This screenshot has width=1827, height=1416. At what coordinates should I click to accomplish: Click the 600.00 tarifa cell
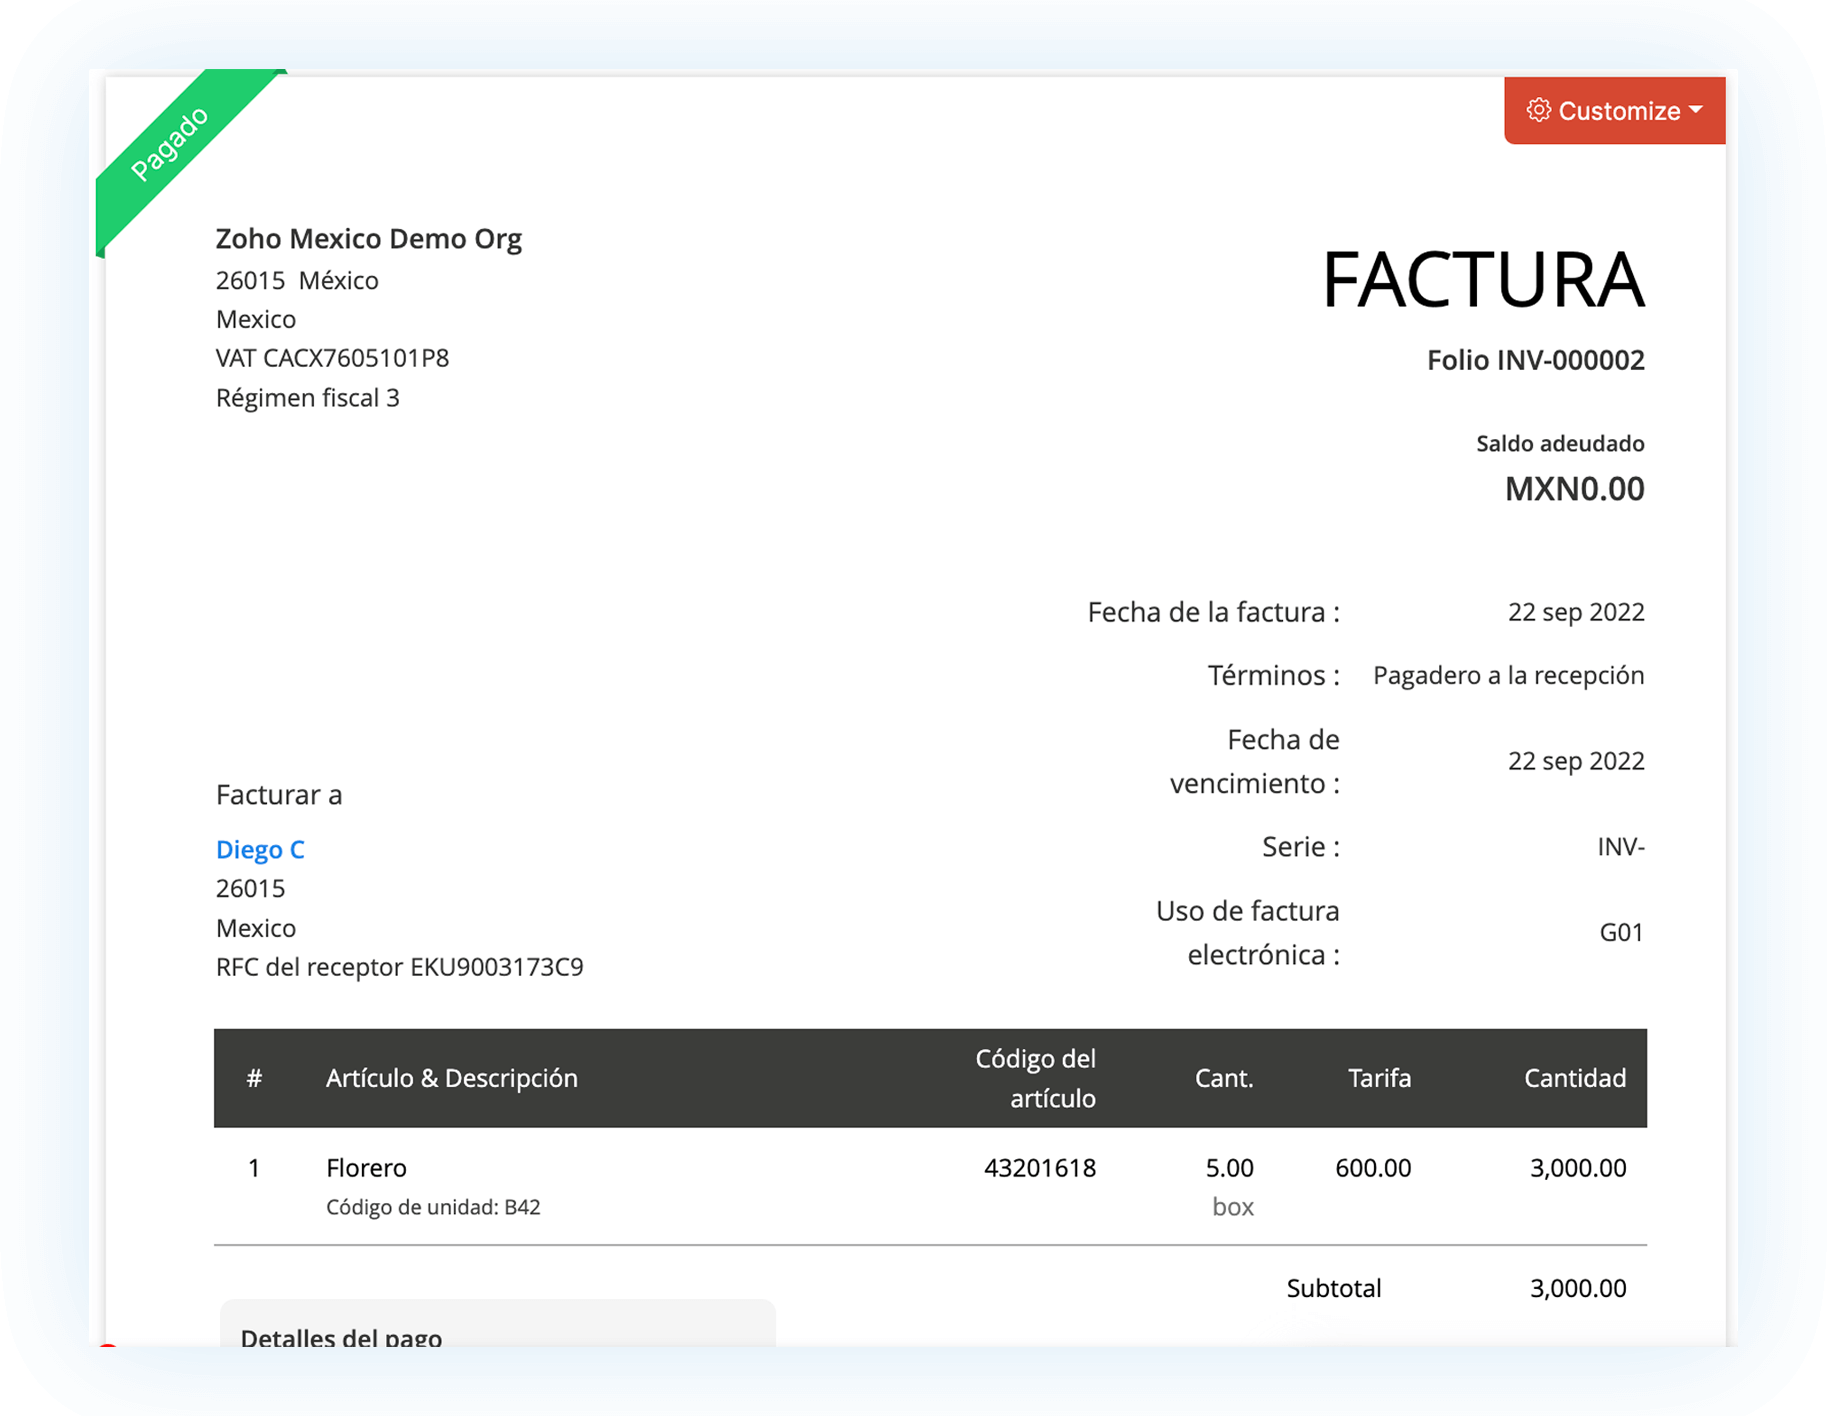coord(1372,1167)
